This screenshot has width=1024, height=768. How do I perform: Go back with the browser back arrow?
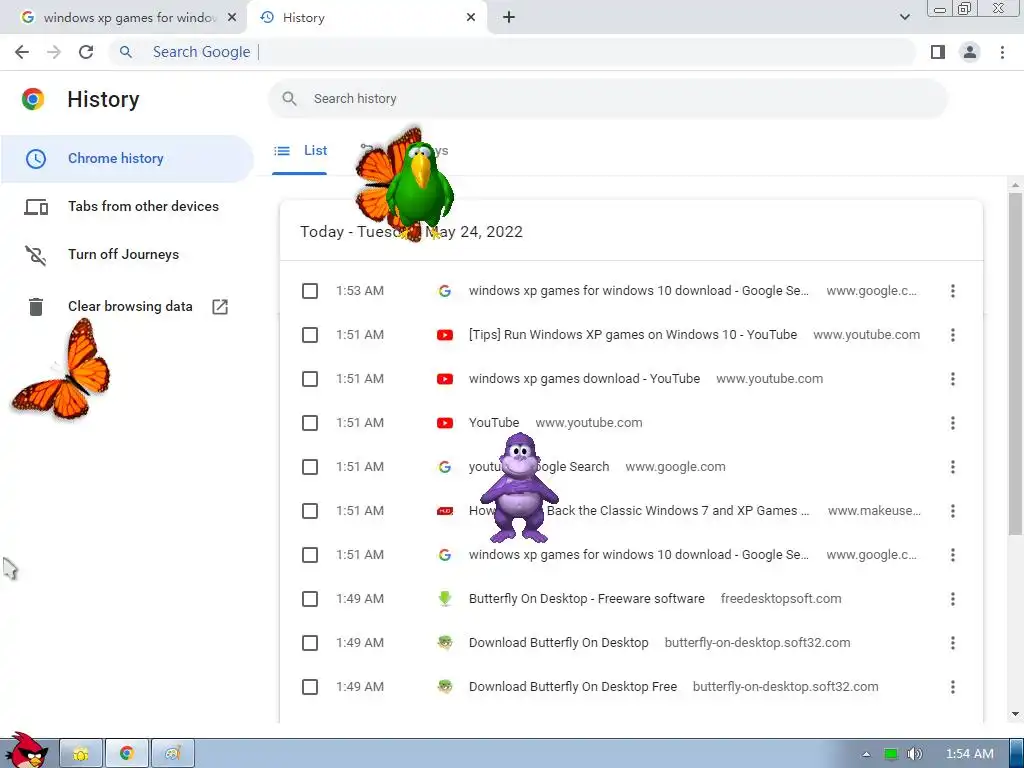(22, 52)
